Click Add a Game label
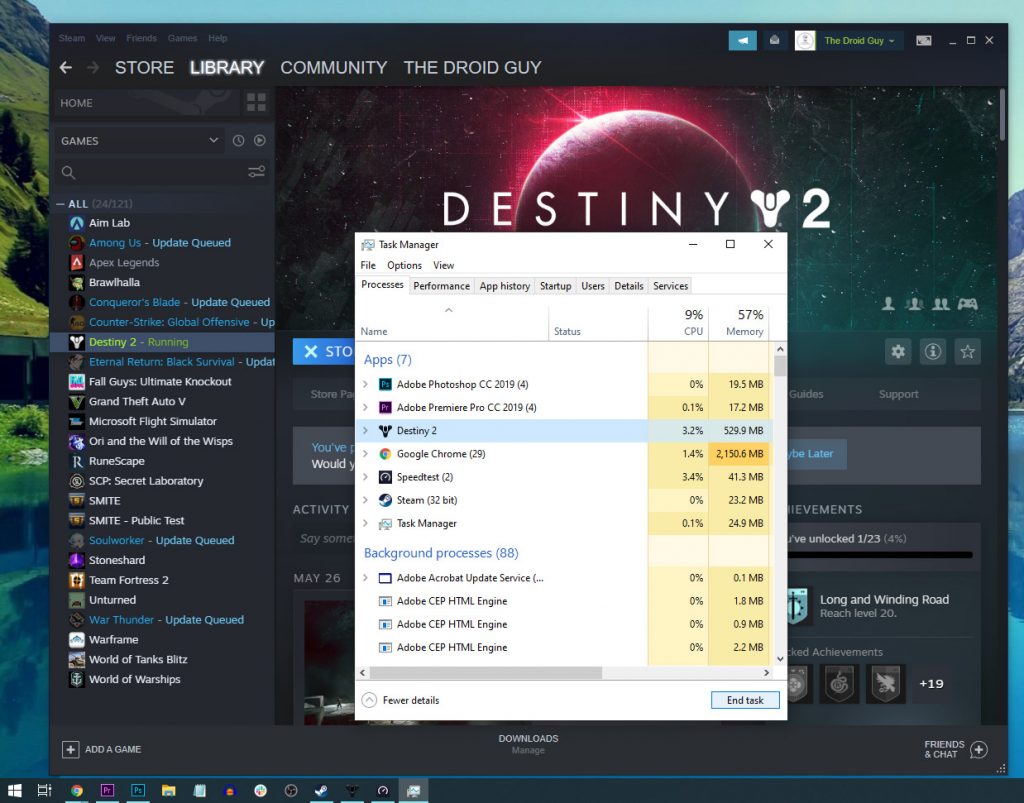Screen dimensions: 1024x803 coord(113,749)
